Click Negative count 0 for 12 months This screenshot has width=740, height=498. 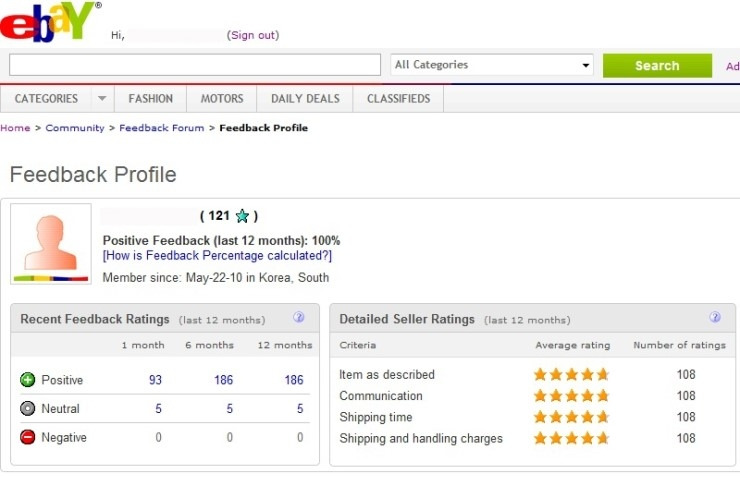click(300, 438)
